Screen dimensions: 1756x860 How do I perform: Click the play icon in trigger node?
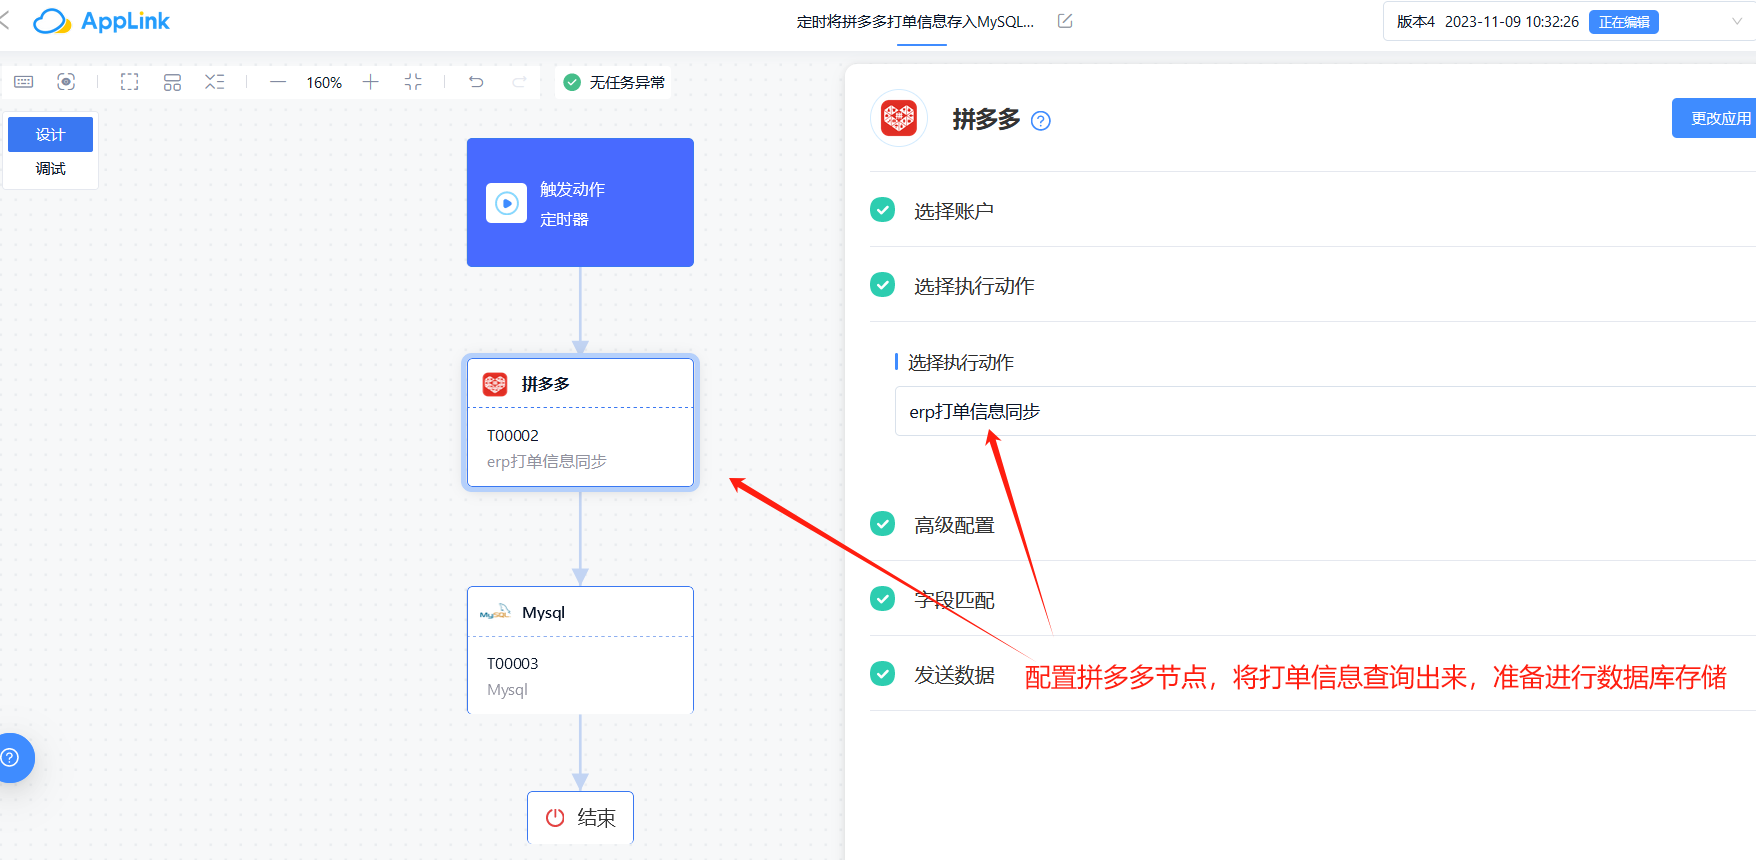coord(507,203)
